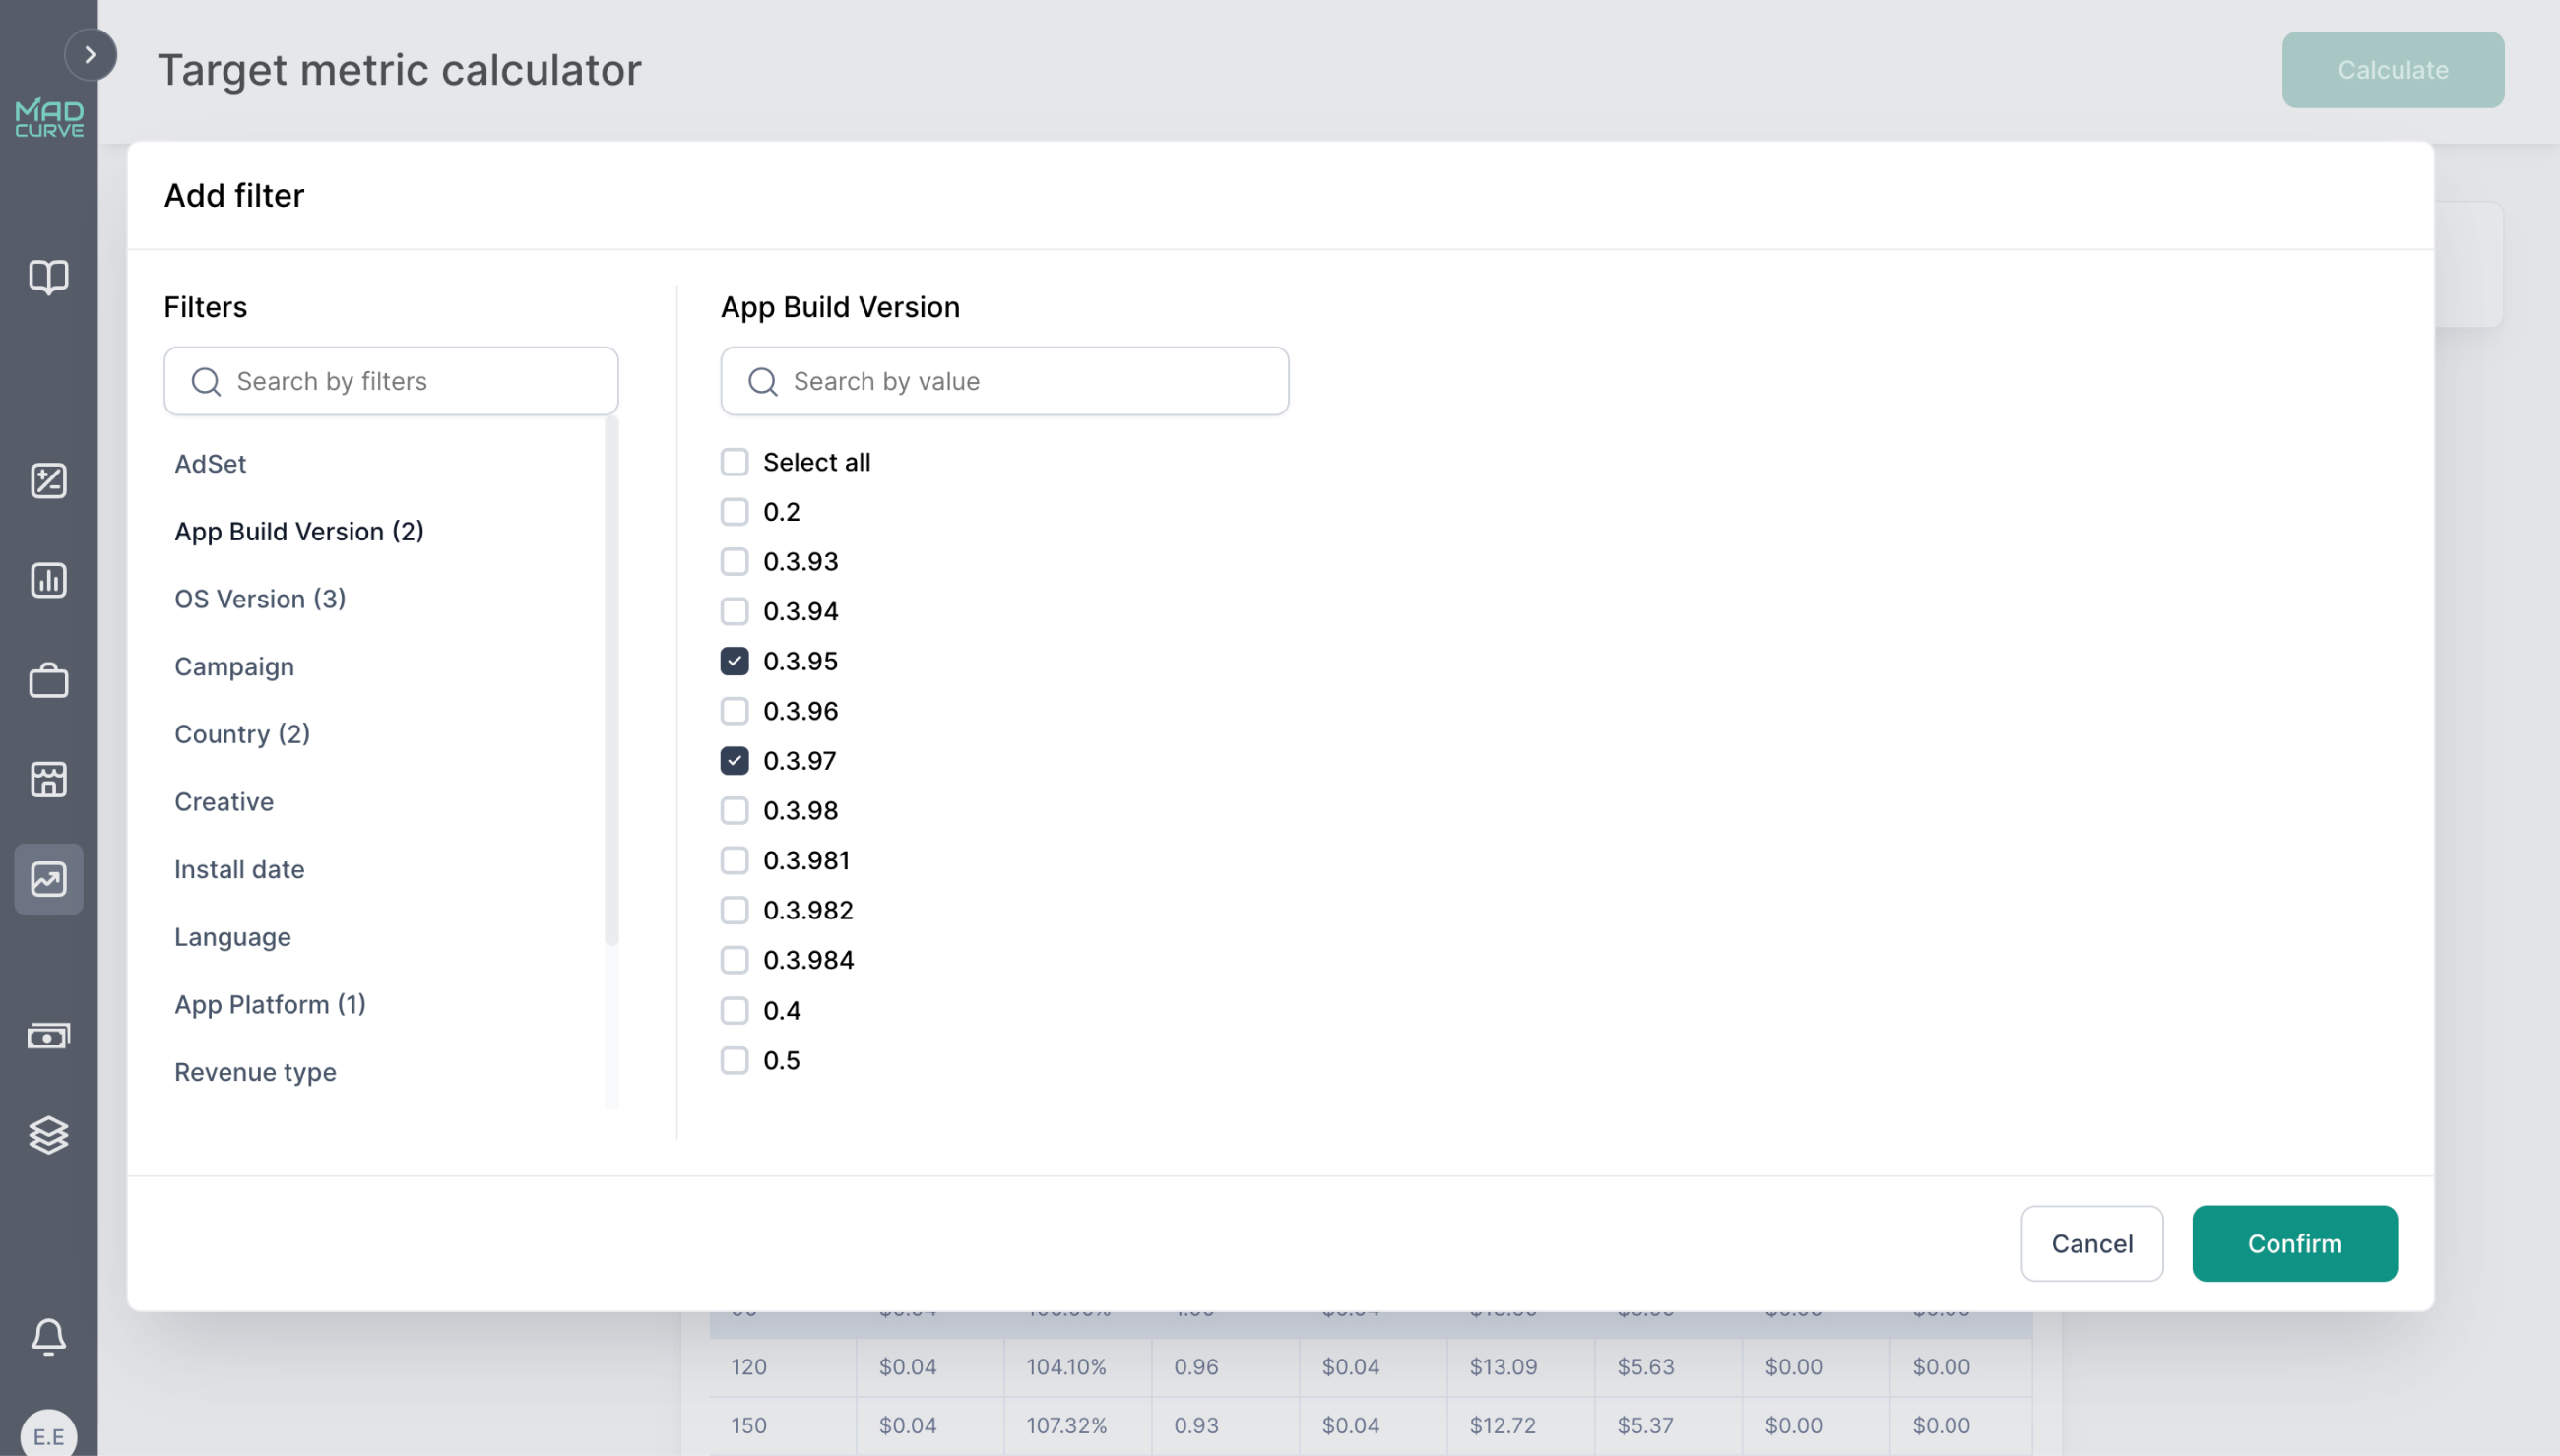Screen dimensions: 2560x1456
Task: Open the OS Version filter
Action: pos(260,598)
